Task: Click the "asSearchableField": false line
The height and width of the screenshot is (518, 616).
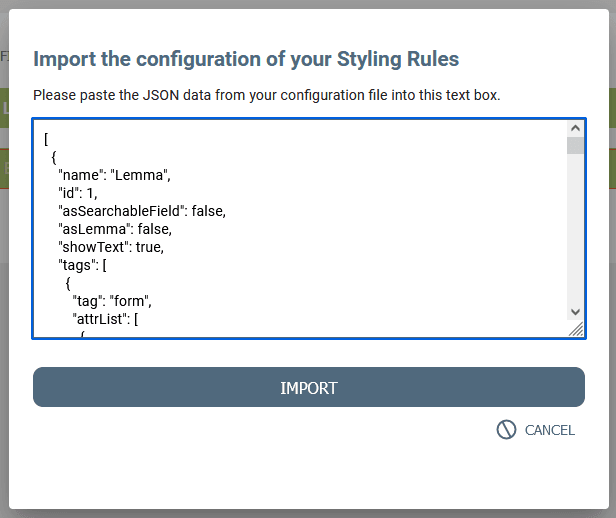Action: point(141,210)
